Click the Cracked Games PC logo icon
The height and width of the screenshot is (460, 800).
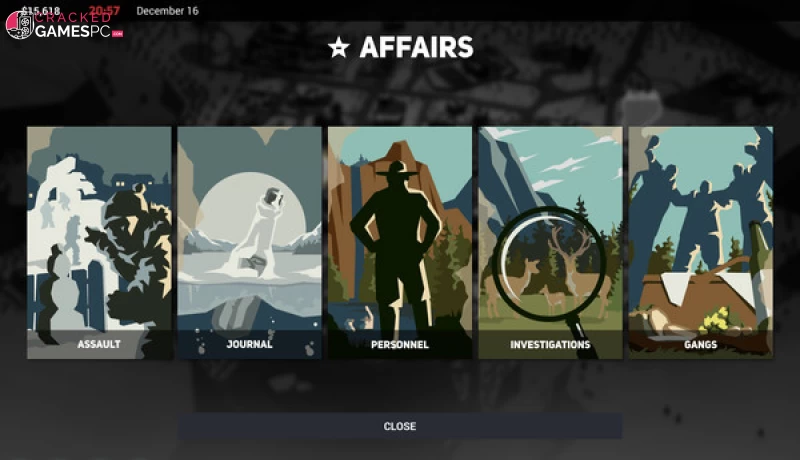click(x=19, y=24)
